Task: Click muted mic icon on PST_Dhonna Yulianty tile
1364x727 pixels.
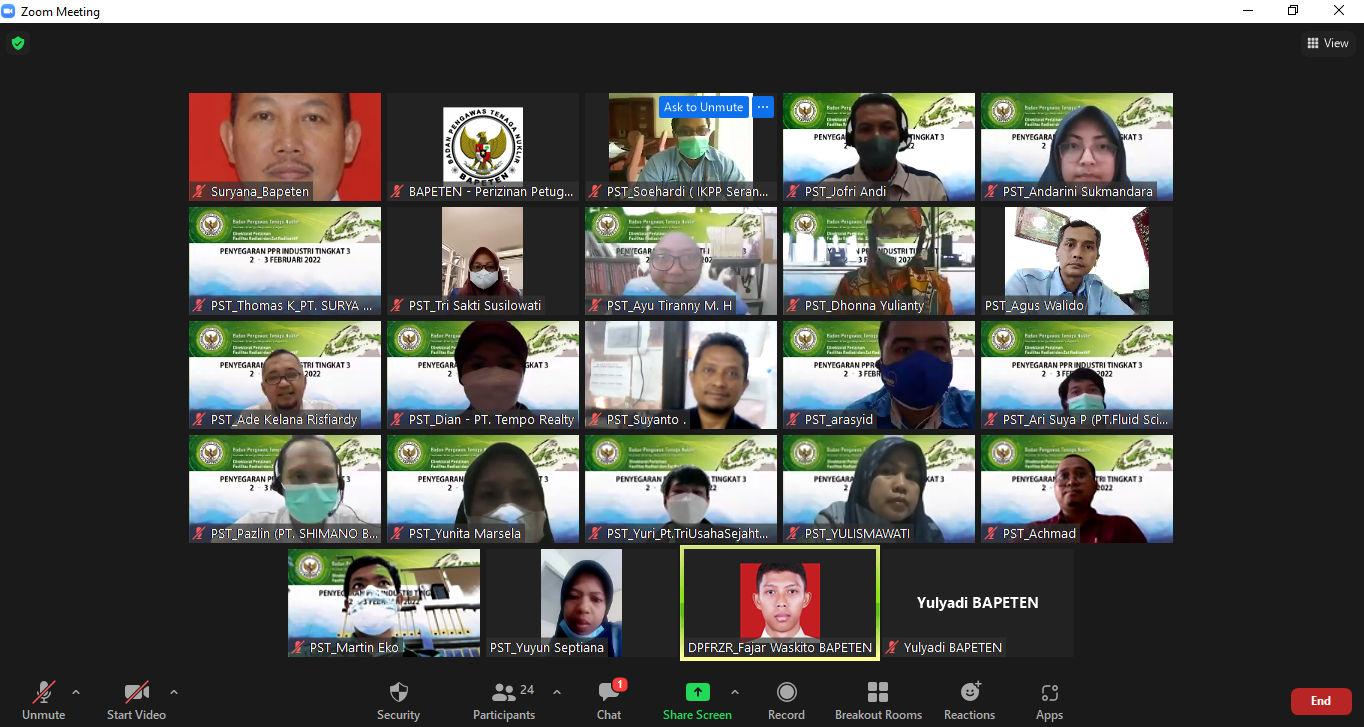Action: pyautogui.click(x=794, y=305)
